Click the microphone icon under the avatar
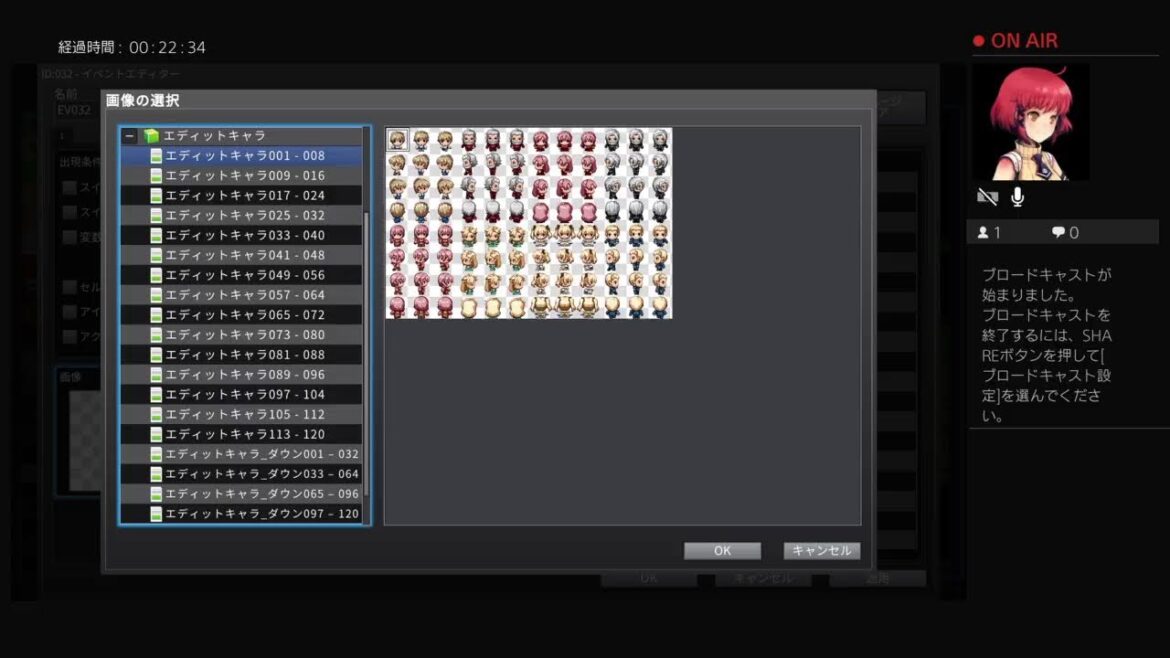 1017,197
